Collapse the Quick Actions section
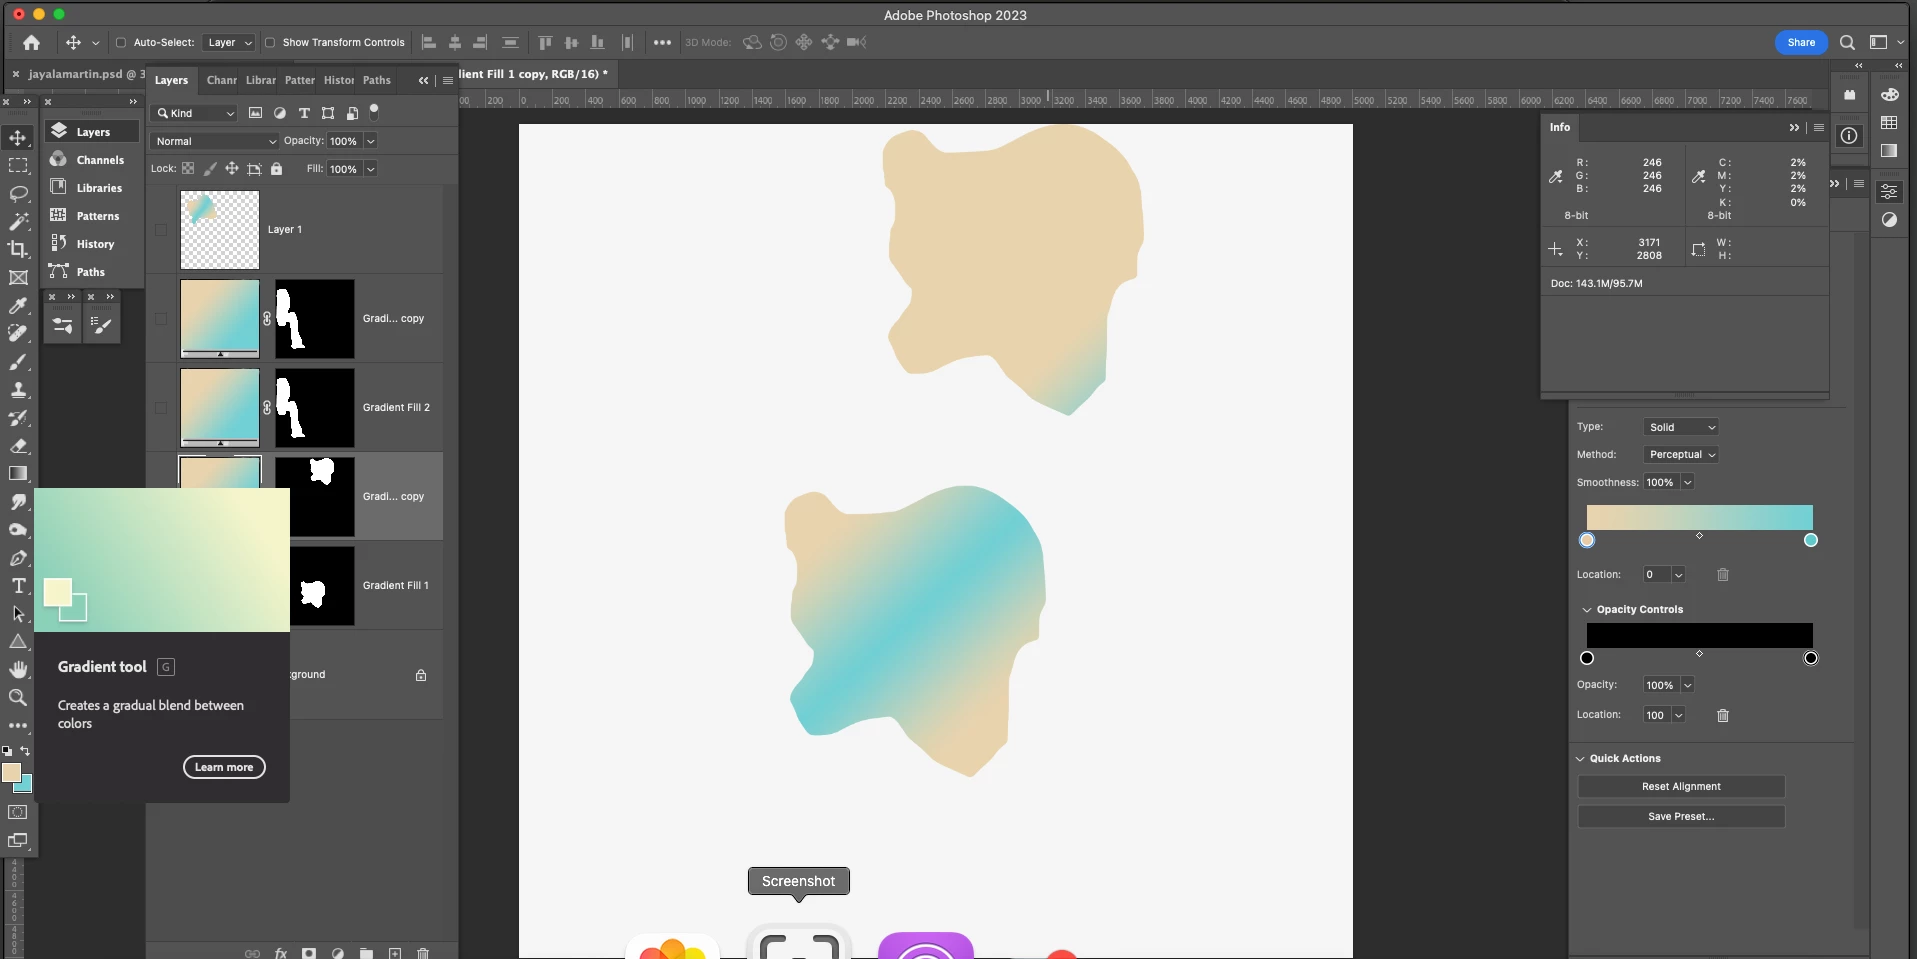 [1581, 759]
